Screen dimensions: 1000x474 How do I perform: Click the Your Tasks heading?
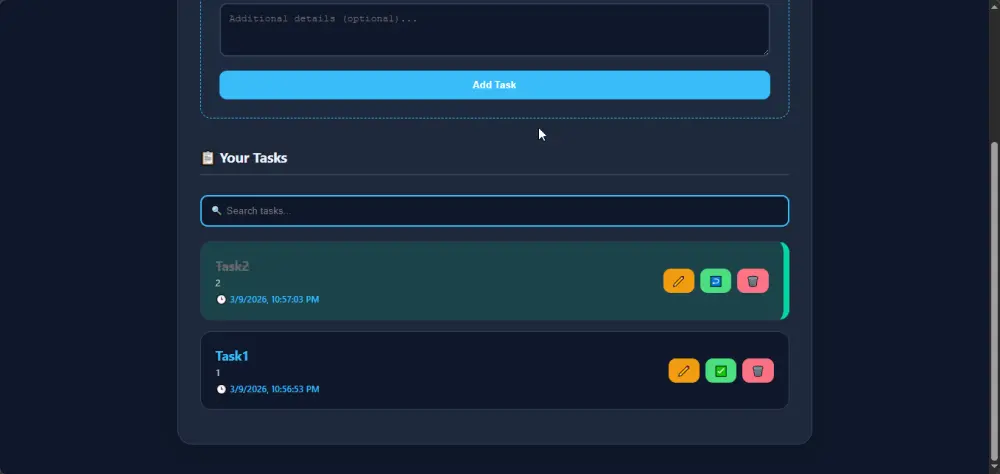(x=253, y=158)
